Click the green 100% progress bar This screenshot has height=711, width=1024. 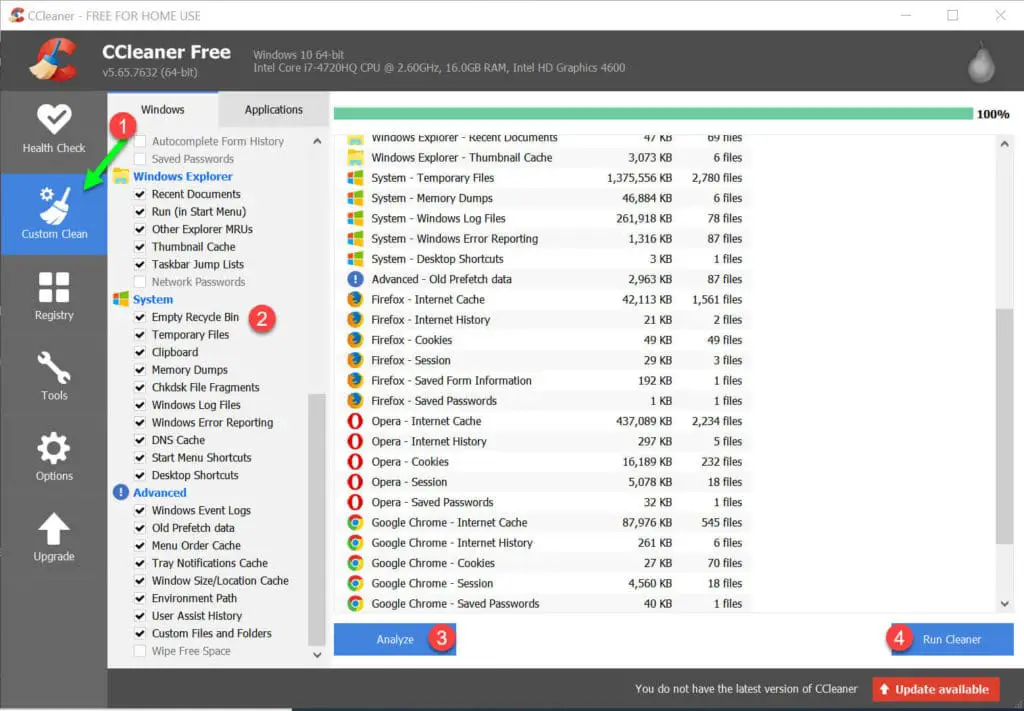click(652, 114)
